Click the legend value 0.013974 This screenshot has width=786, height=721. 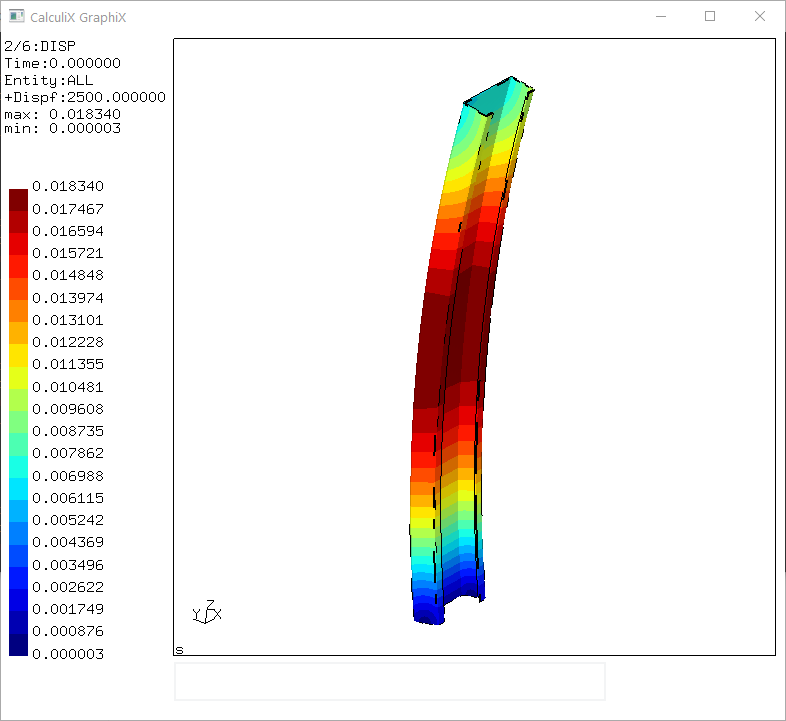(68, 298)
